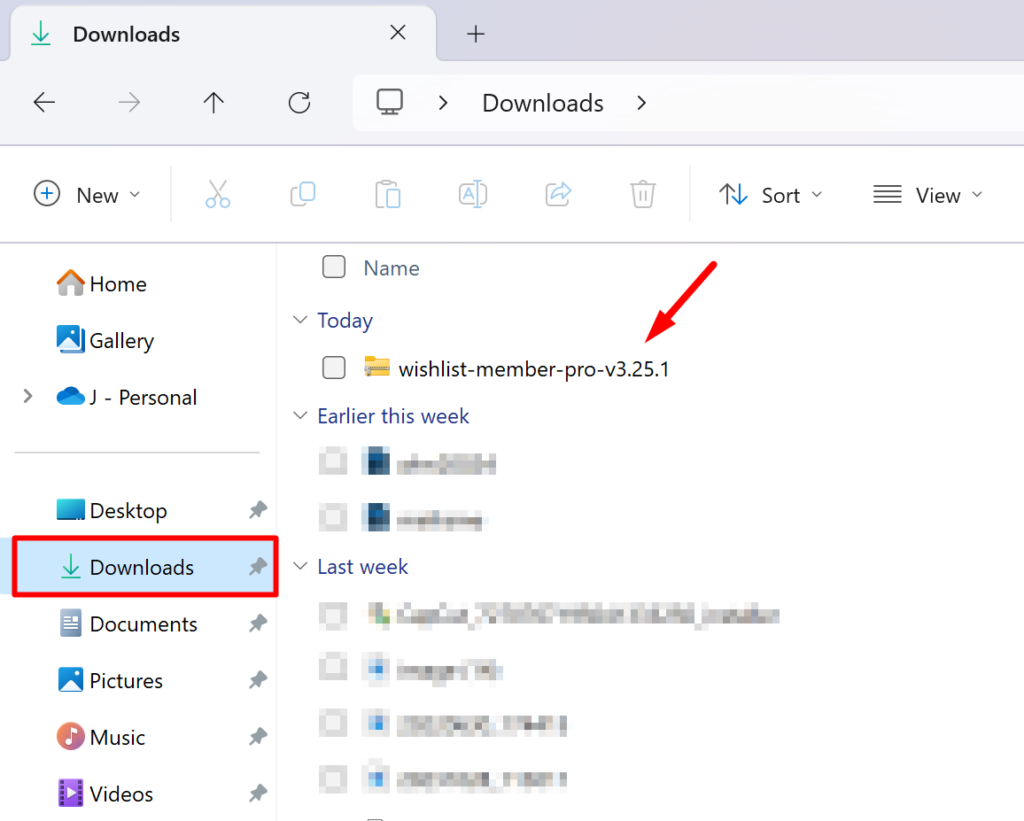Open Home in the sidebar
Image resolution: width=1024 pixels, height=821 pixels.
[x=102, y=283]
